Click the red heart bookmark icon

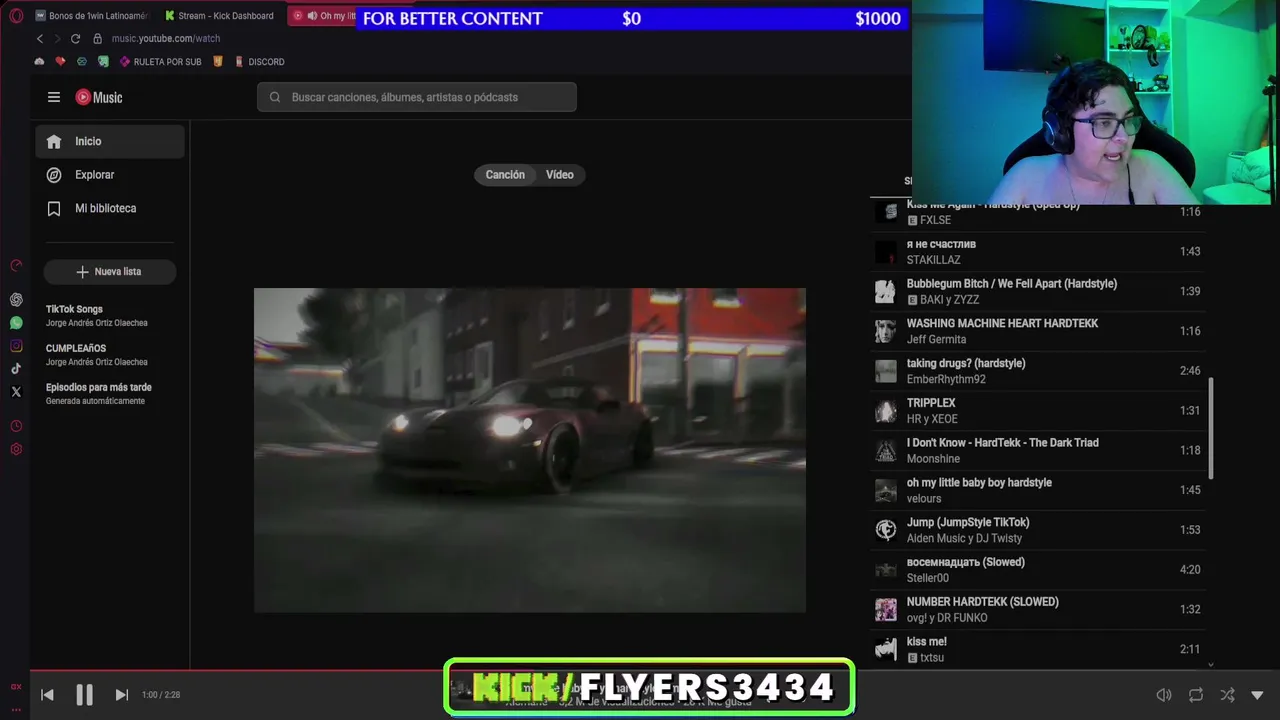(60, 62)
